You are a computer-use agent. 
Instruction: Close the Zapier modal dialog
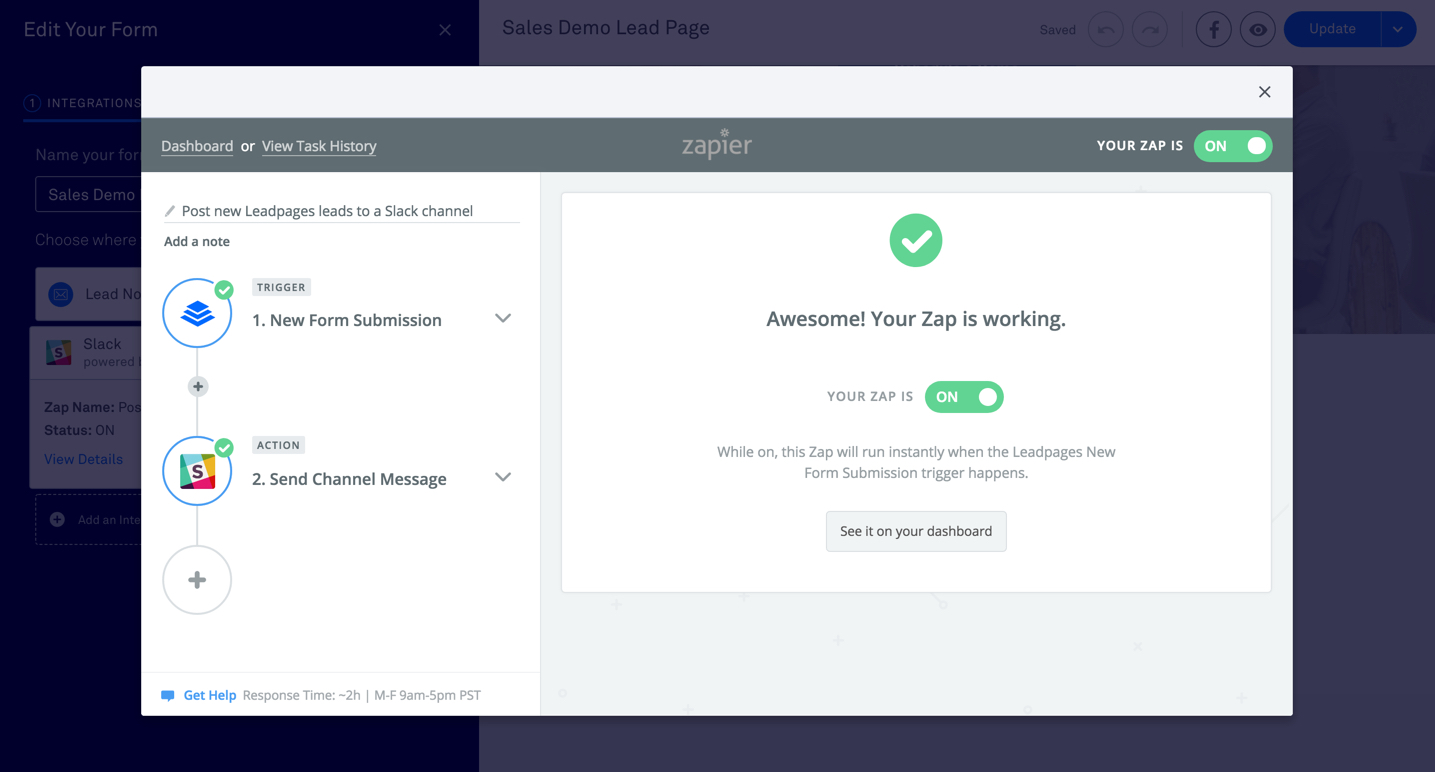(x=1265, y=92)
